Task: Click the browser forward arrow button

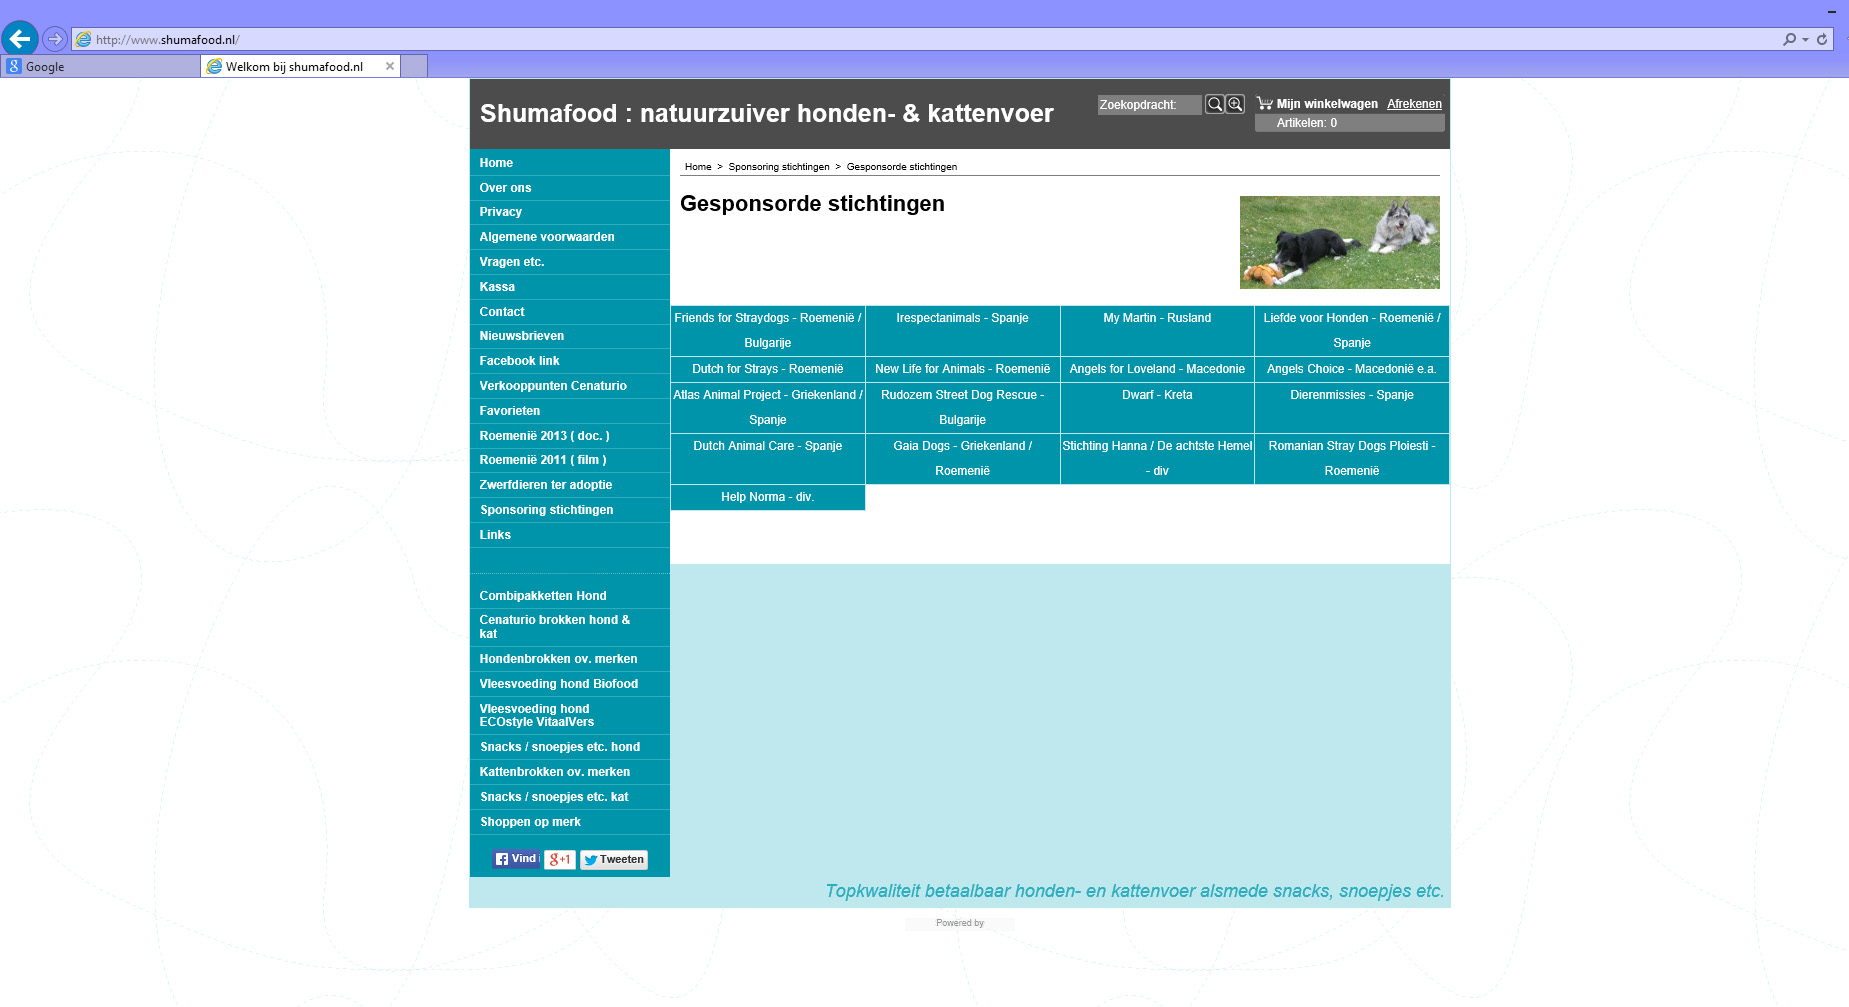Action: 55,39
